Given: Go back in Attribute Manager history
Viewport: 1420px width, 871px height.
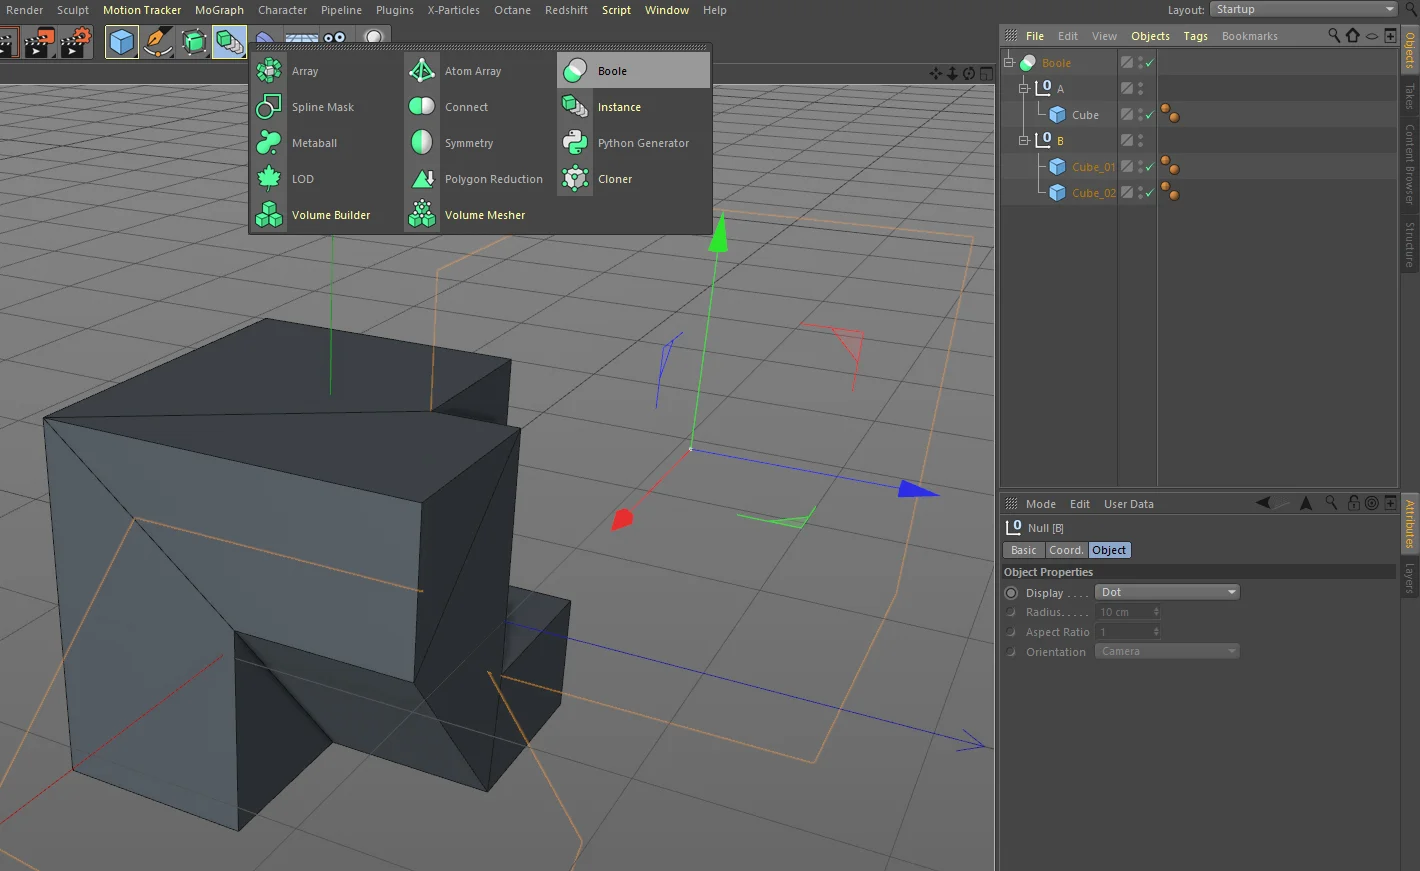Looking at the screenshot, I should [1264, 503].
